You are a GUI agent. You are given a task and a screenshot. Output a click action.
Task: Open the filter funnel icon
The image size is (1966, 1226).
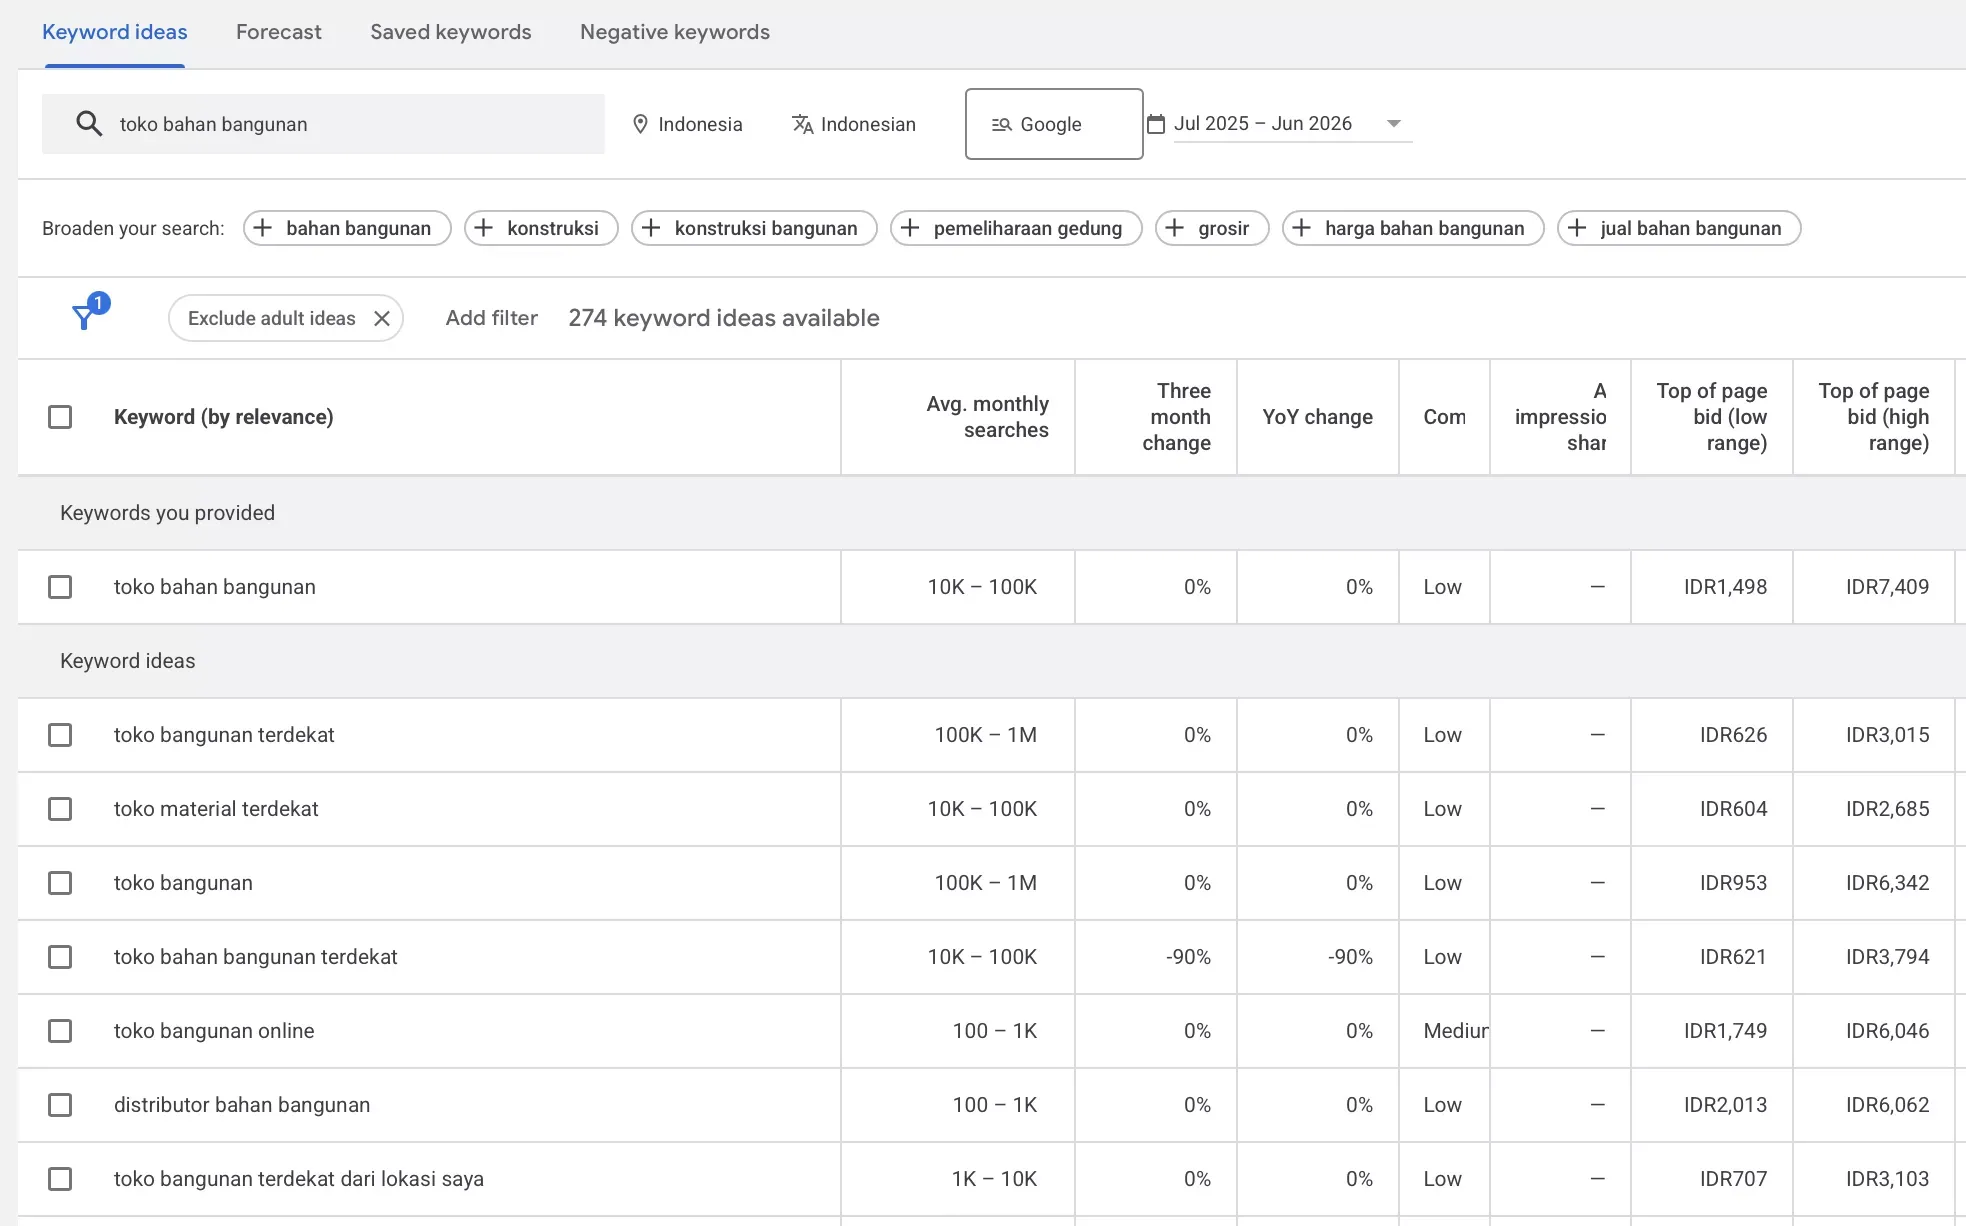[x=84, y=318]
